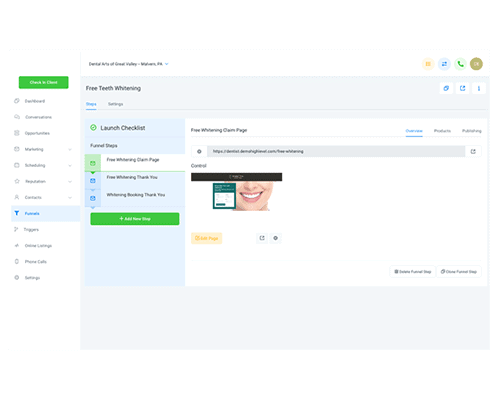The height and width of the screenshot is (400, 500).
Task: Open the location selector dropdown
Action: pos(128,64)
